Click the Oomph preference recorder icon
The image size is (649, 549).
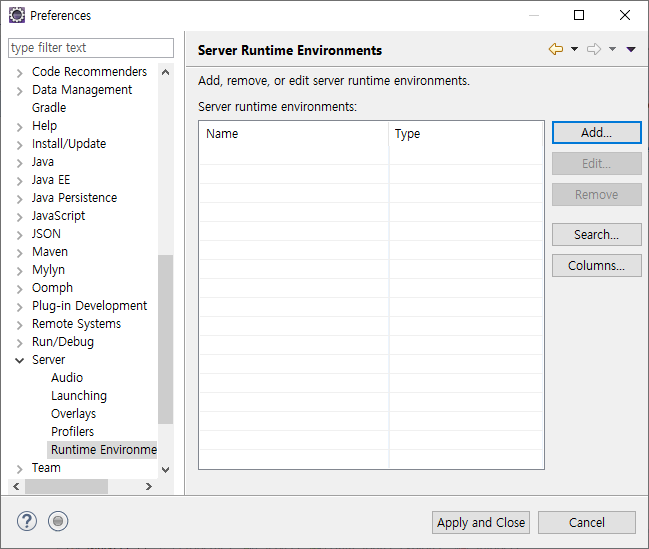coord(58,521)
